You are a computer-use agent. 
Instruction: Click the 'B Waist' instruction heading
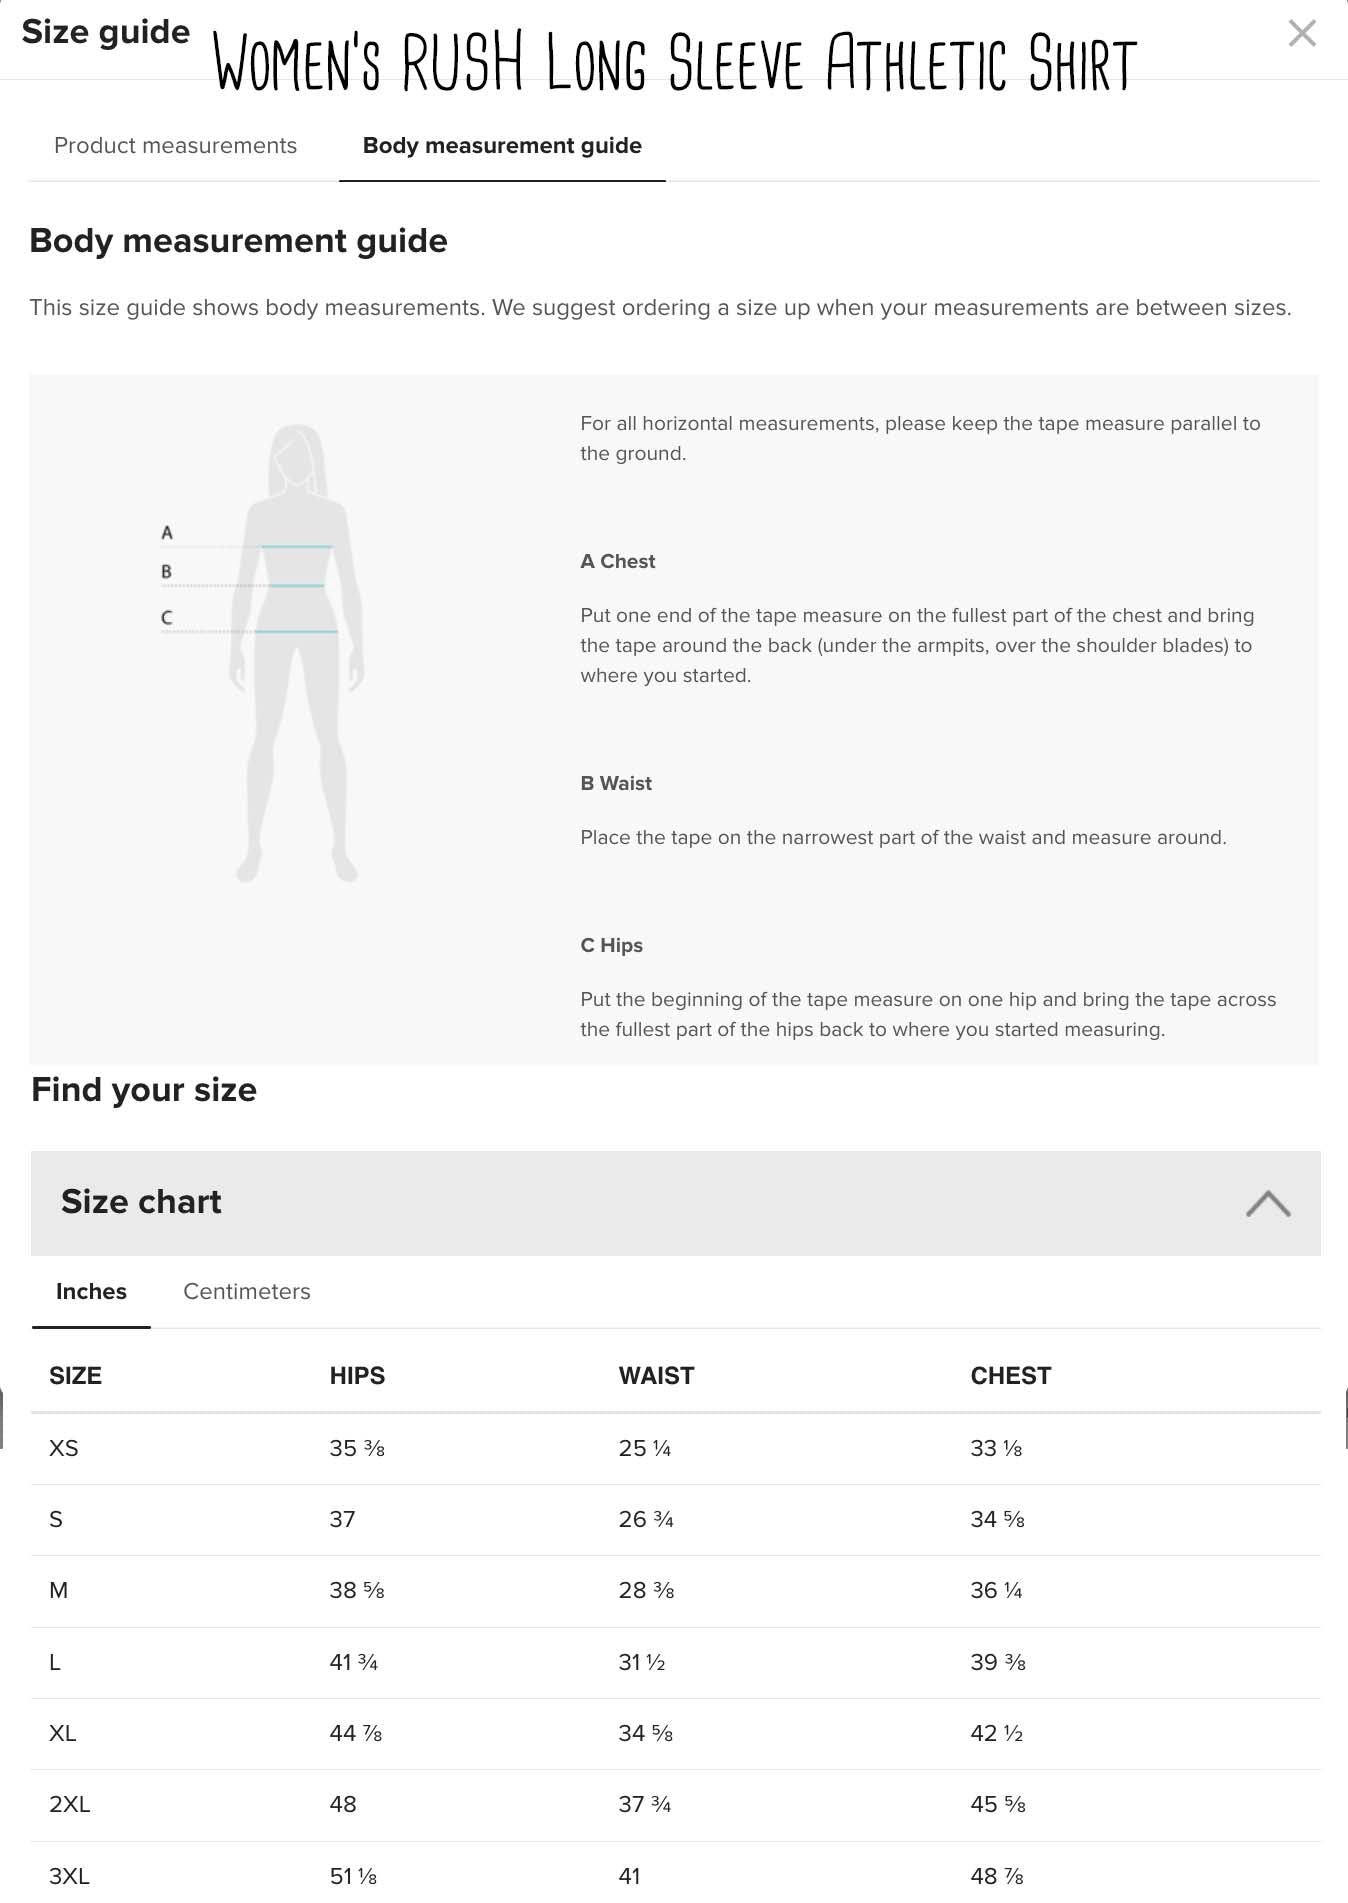(616, 784)
